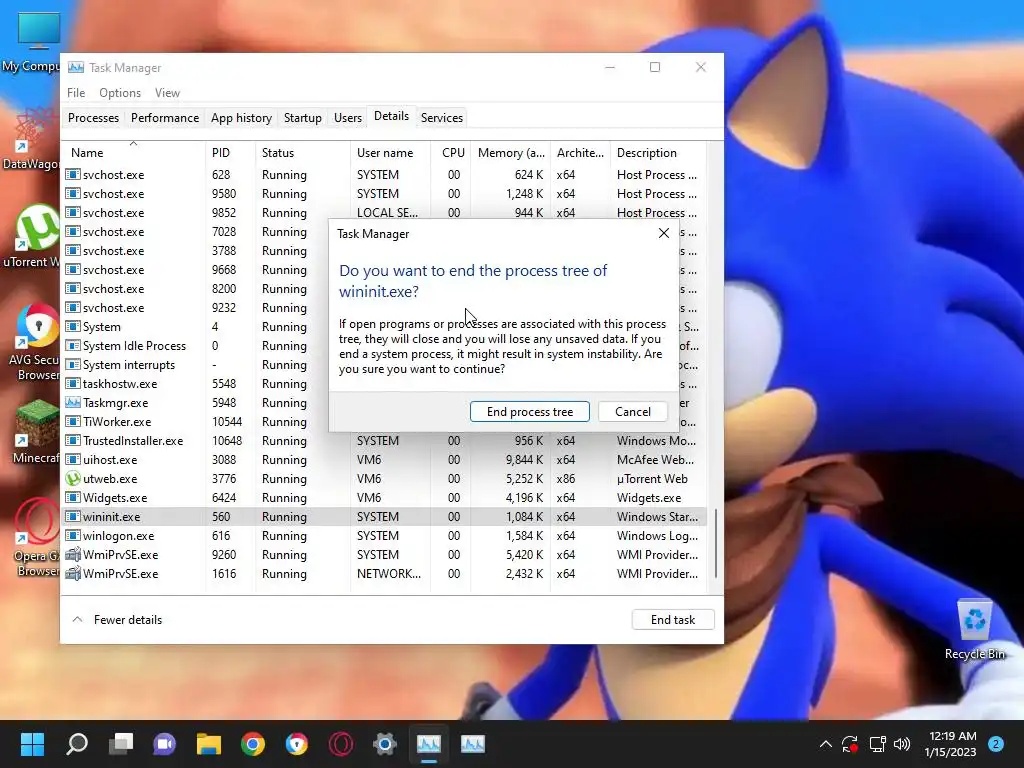The width and height of the screenshot is (1024, 768).
Task: Open the Chat taskbar icon
Action: [165, 743]
